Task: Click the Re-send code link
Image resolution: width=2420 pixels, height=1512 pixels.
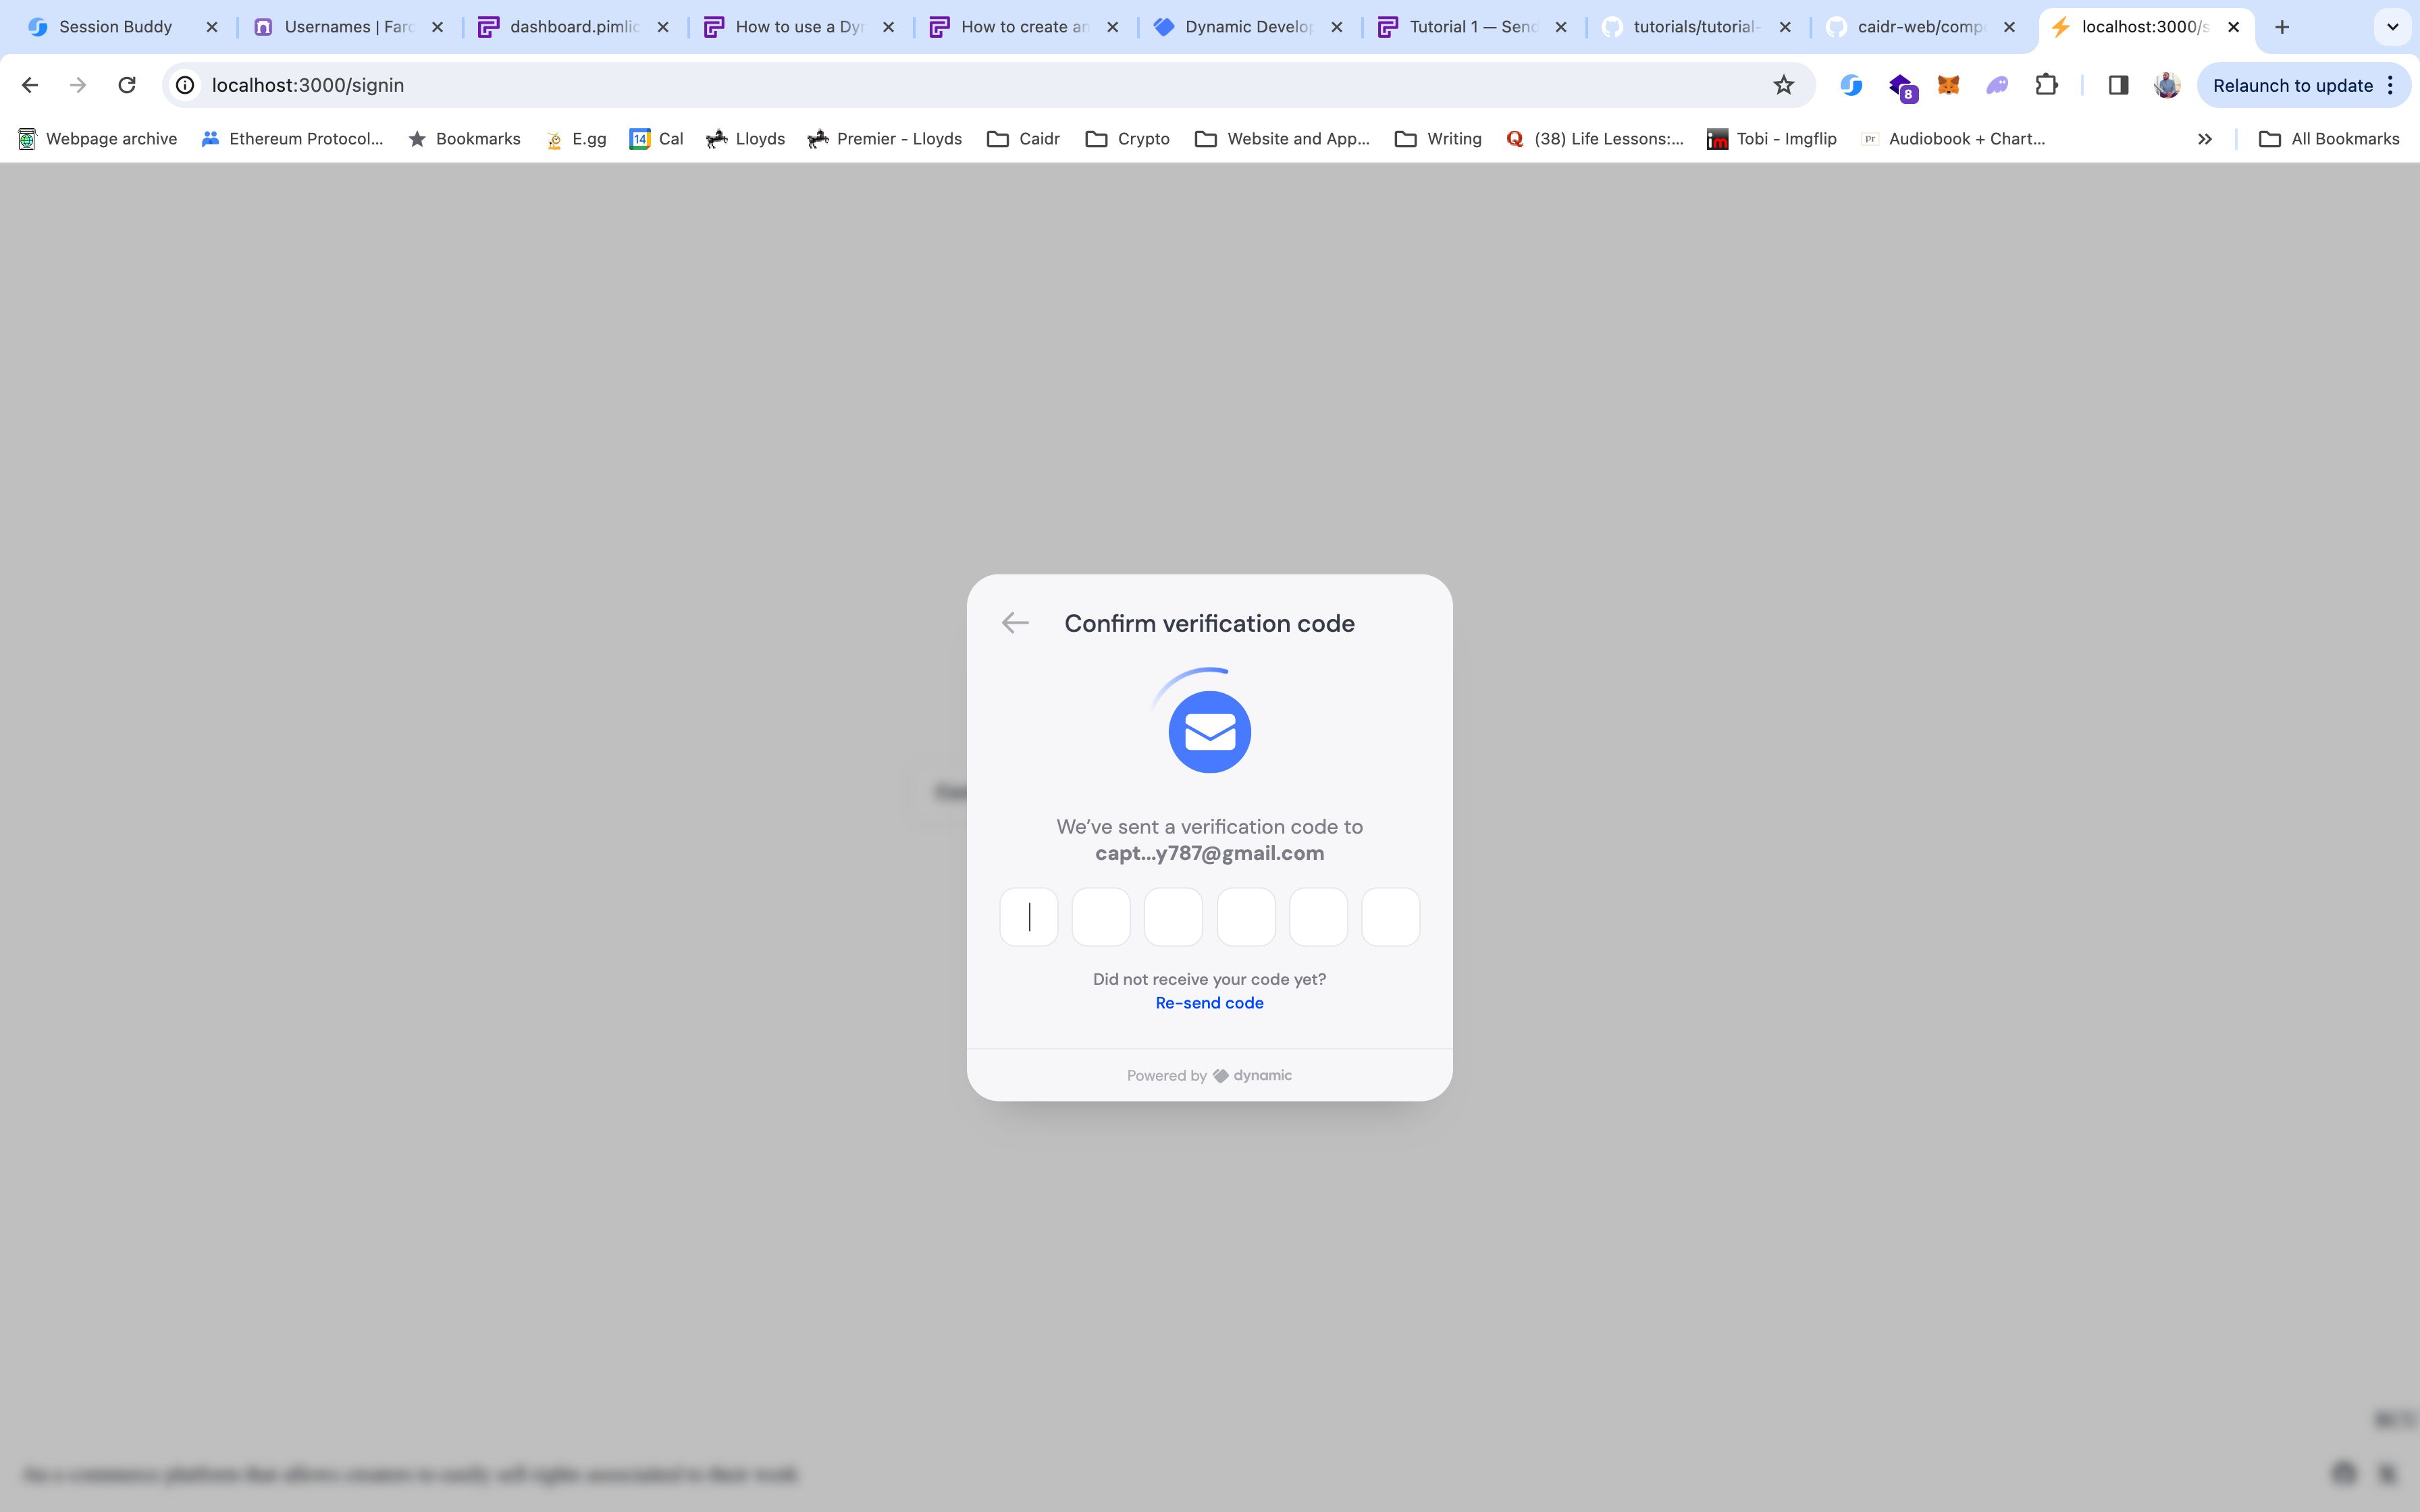Action: (1209, 1003)
